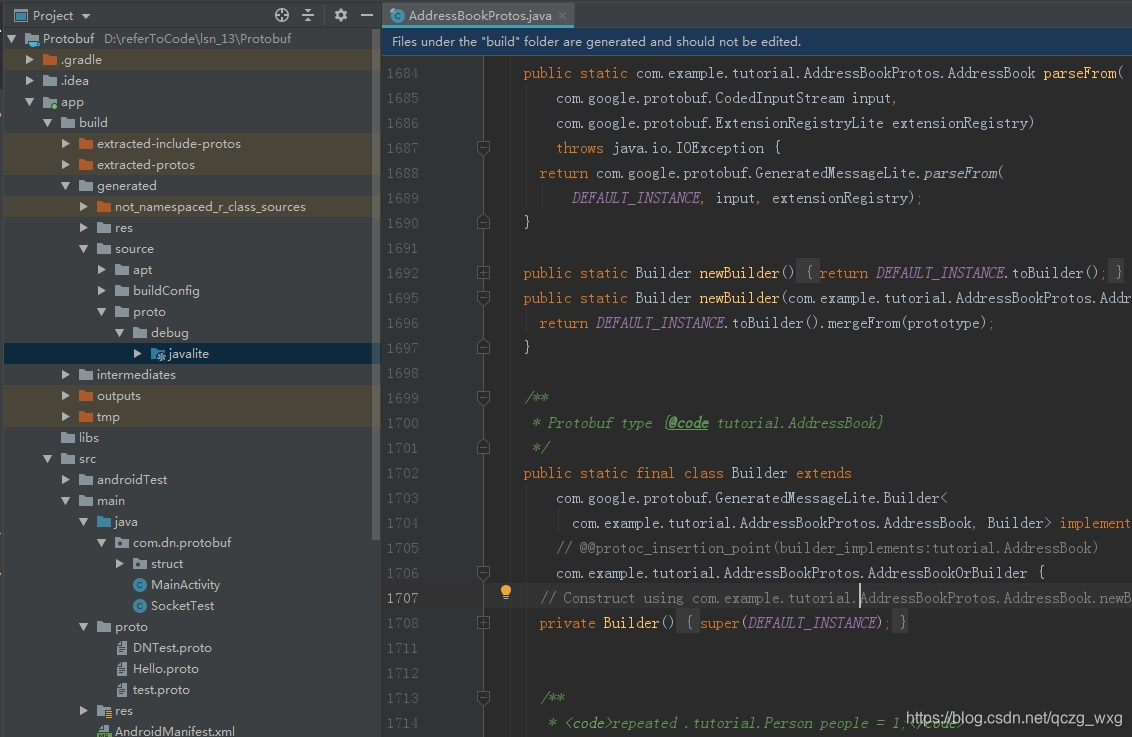Screen dimensions: 1132x737
Task: Expand the apt folder
Action: pos(102,269)
